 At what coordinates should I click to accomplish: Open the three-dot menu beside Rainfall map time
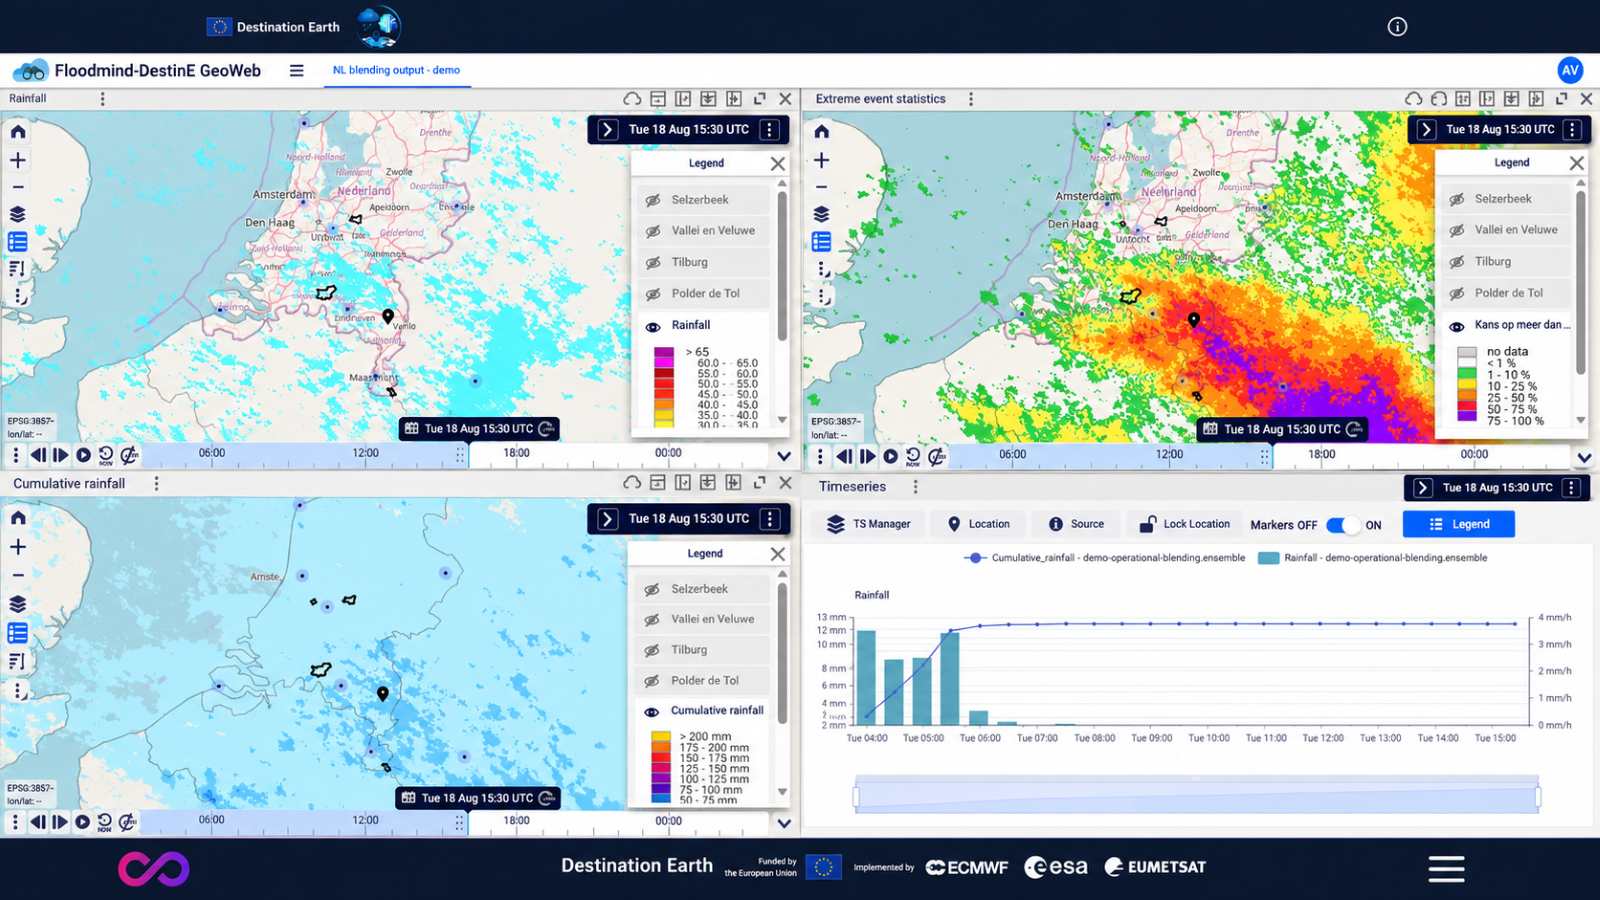(x=769, y=130)
